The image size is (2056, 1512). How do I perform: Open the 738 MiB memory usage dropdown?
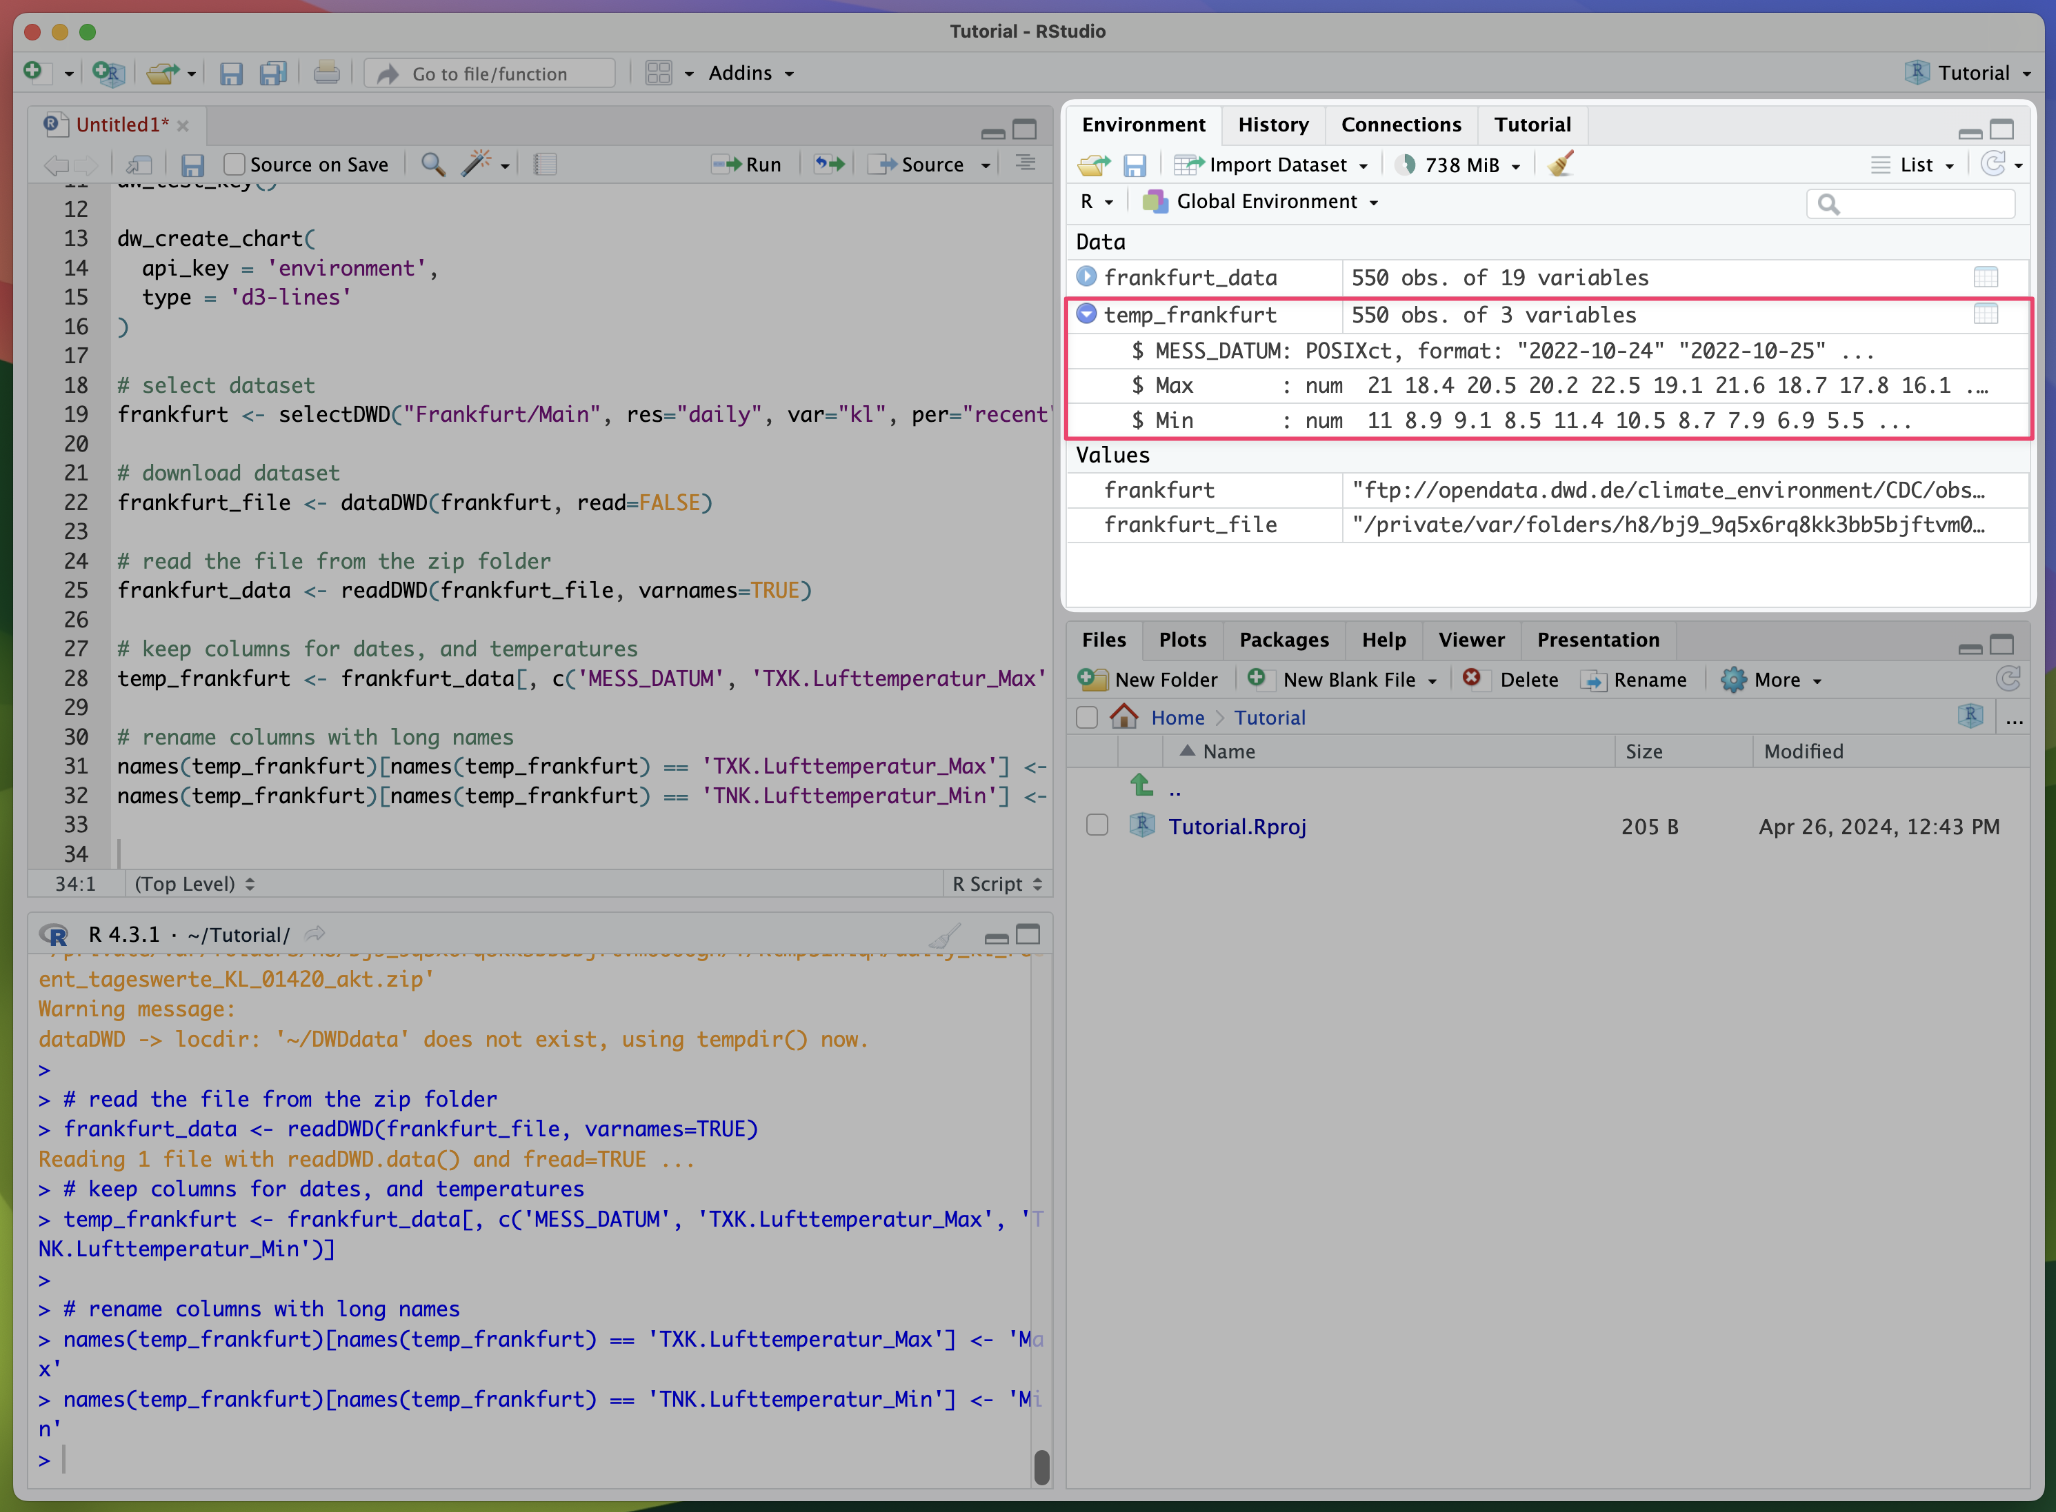pos(1459,165)
